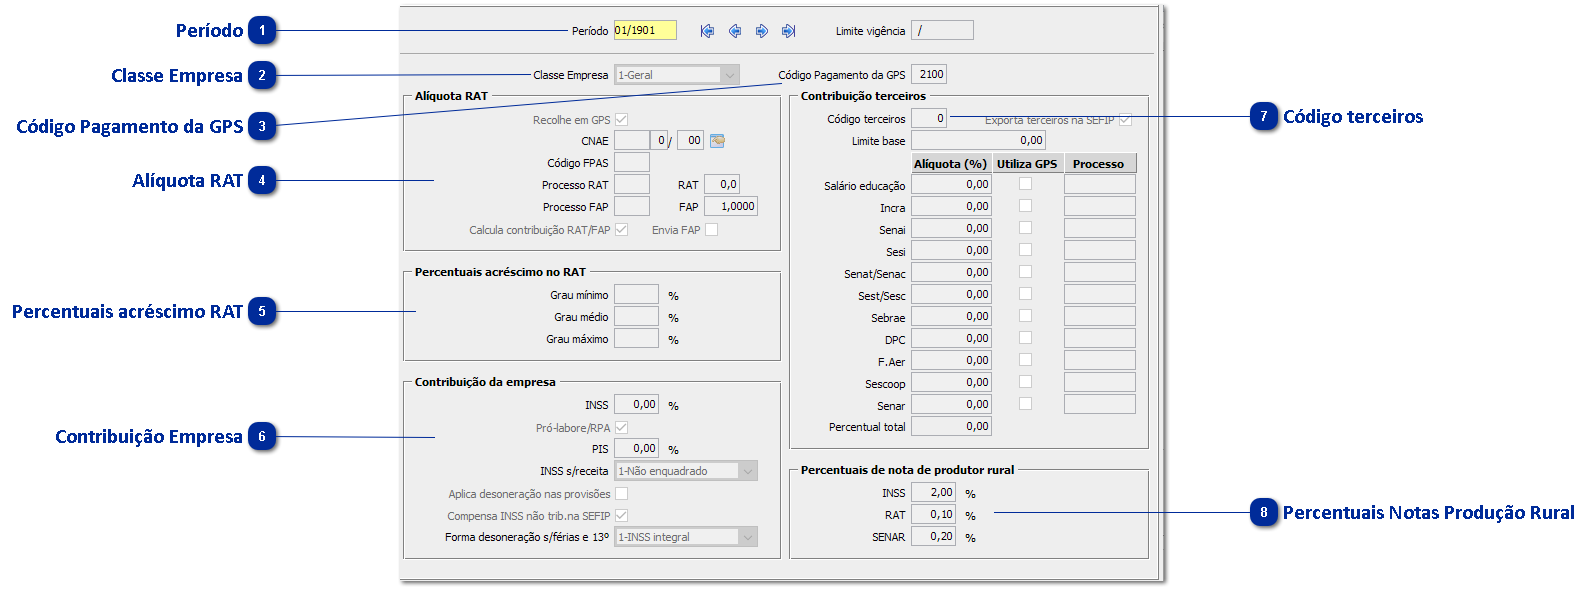Viewport: 1591px width, 590px height.
Task: Click callout marker number 7 Código terceiros
Action: pyautogui.click(x=1264, y=117)
